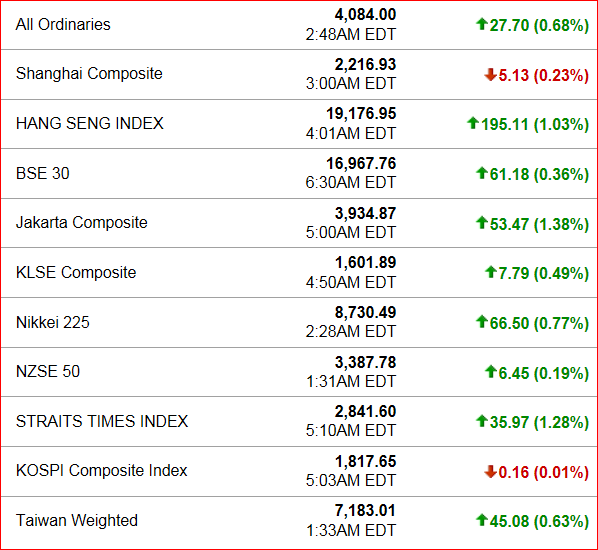This screenshot has height=550, width=598.
Task: Click STRAITS TIMES INDEX name
Action: tap(102, 421)
